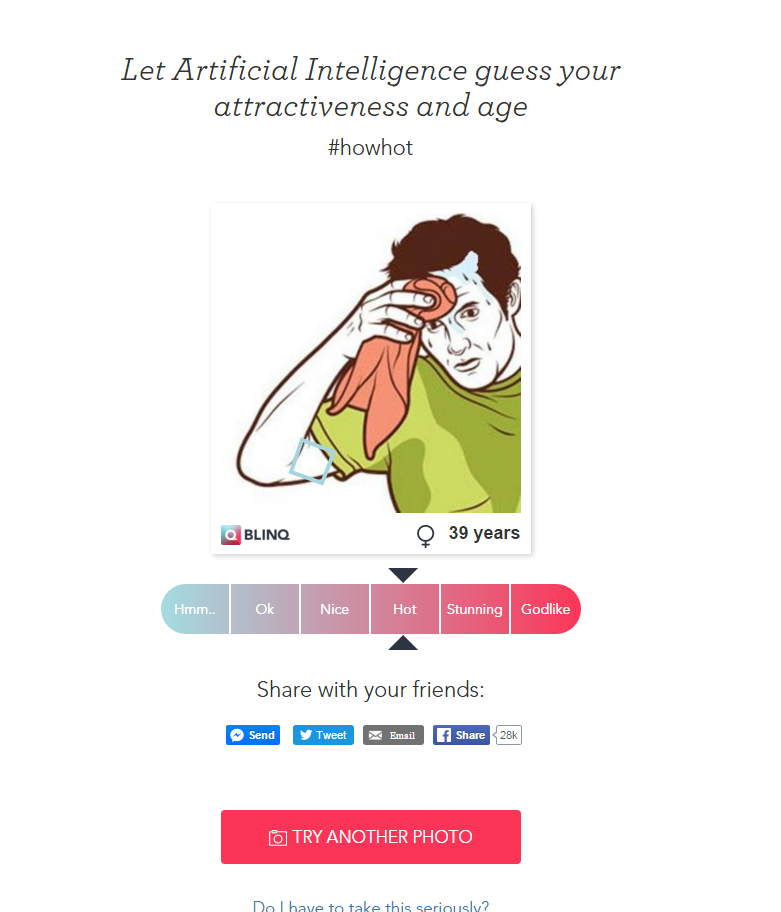Click the 28k share count bubble
781x912 pixels.
pyautogui.click(x=509, y=735)
